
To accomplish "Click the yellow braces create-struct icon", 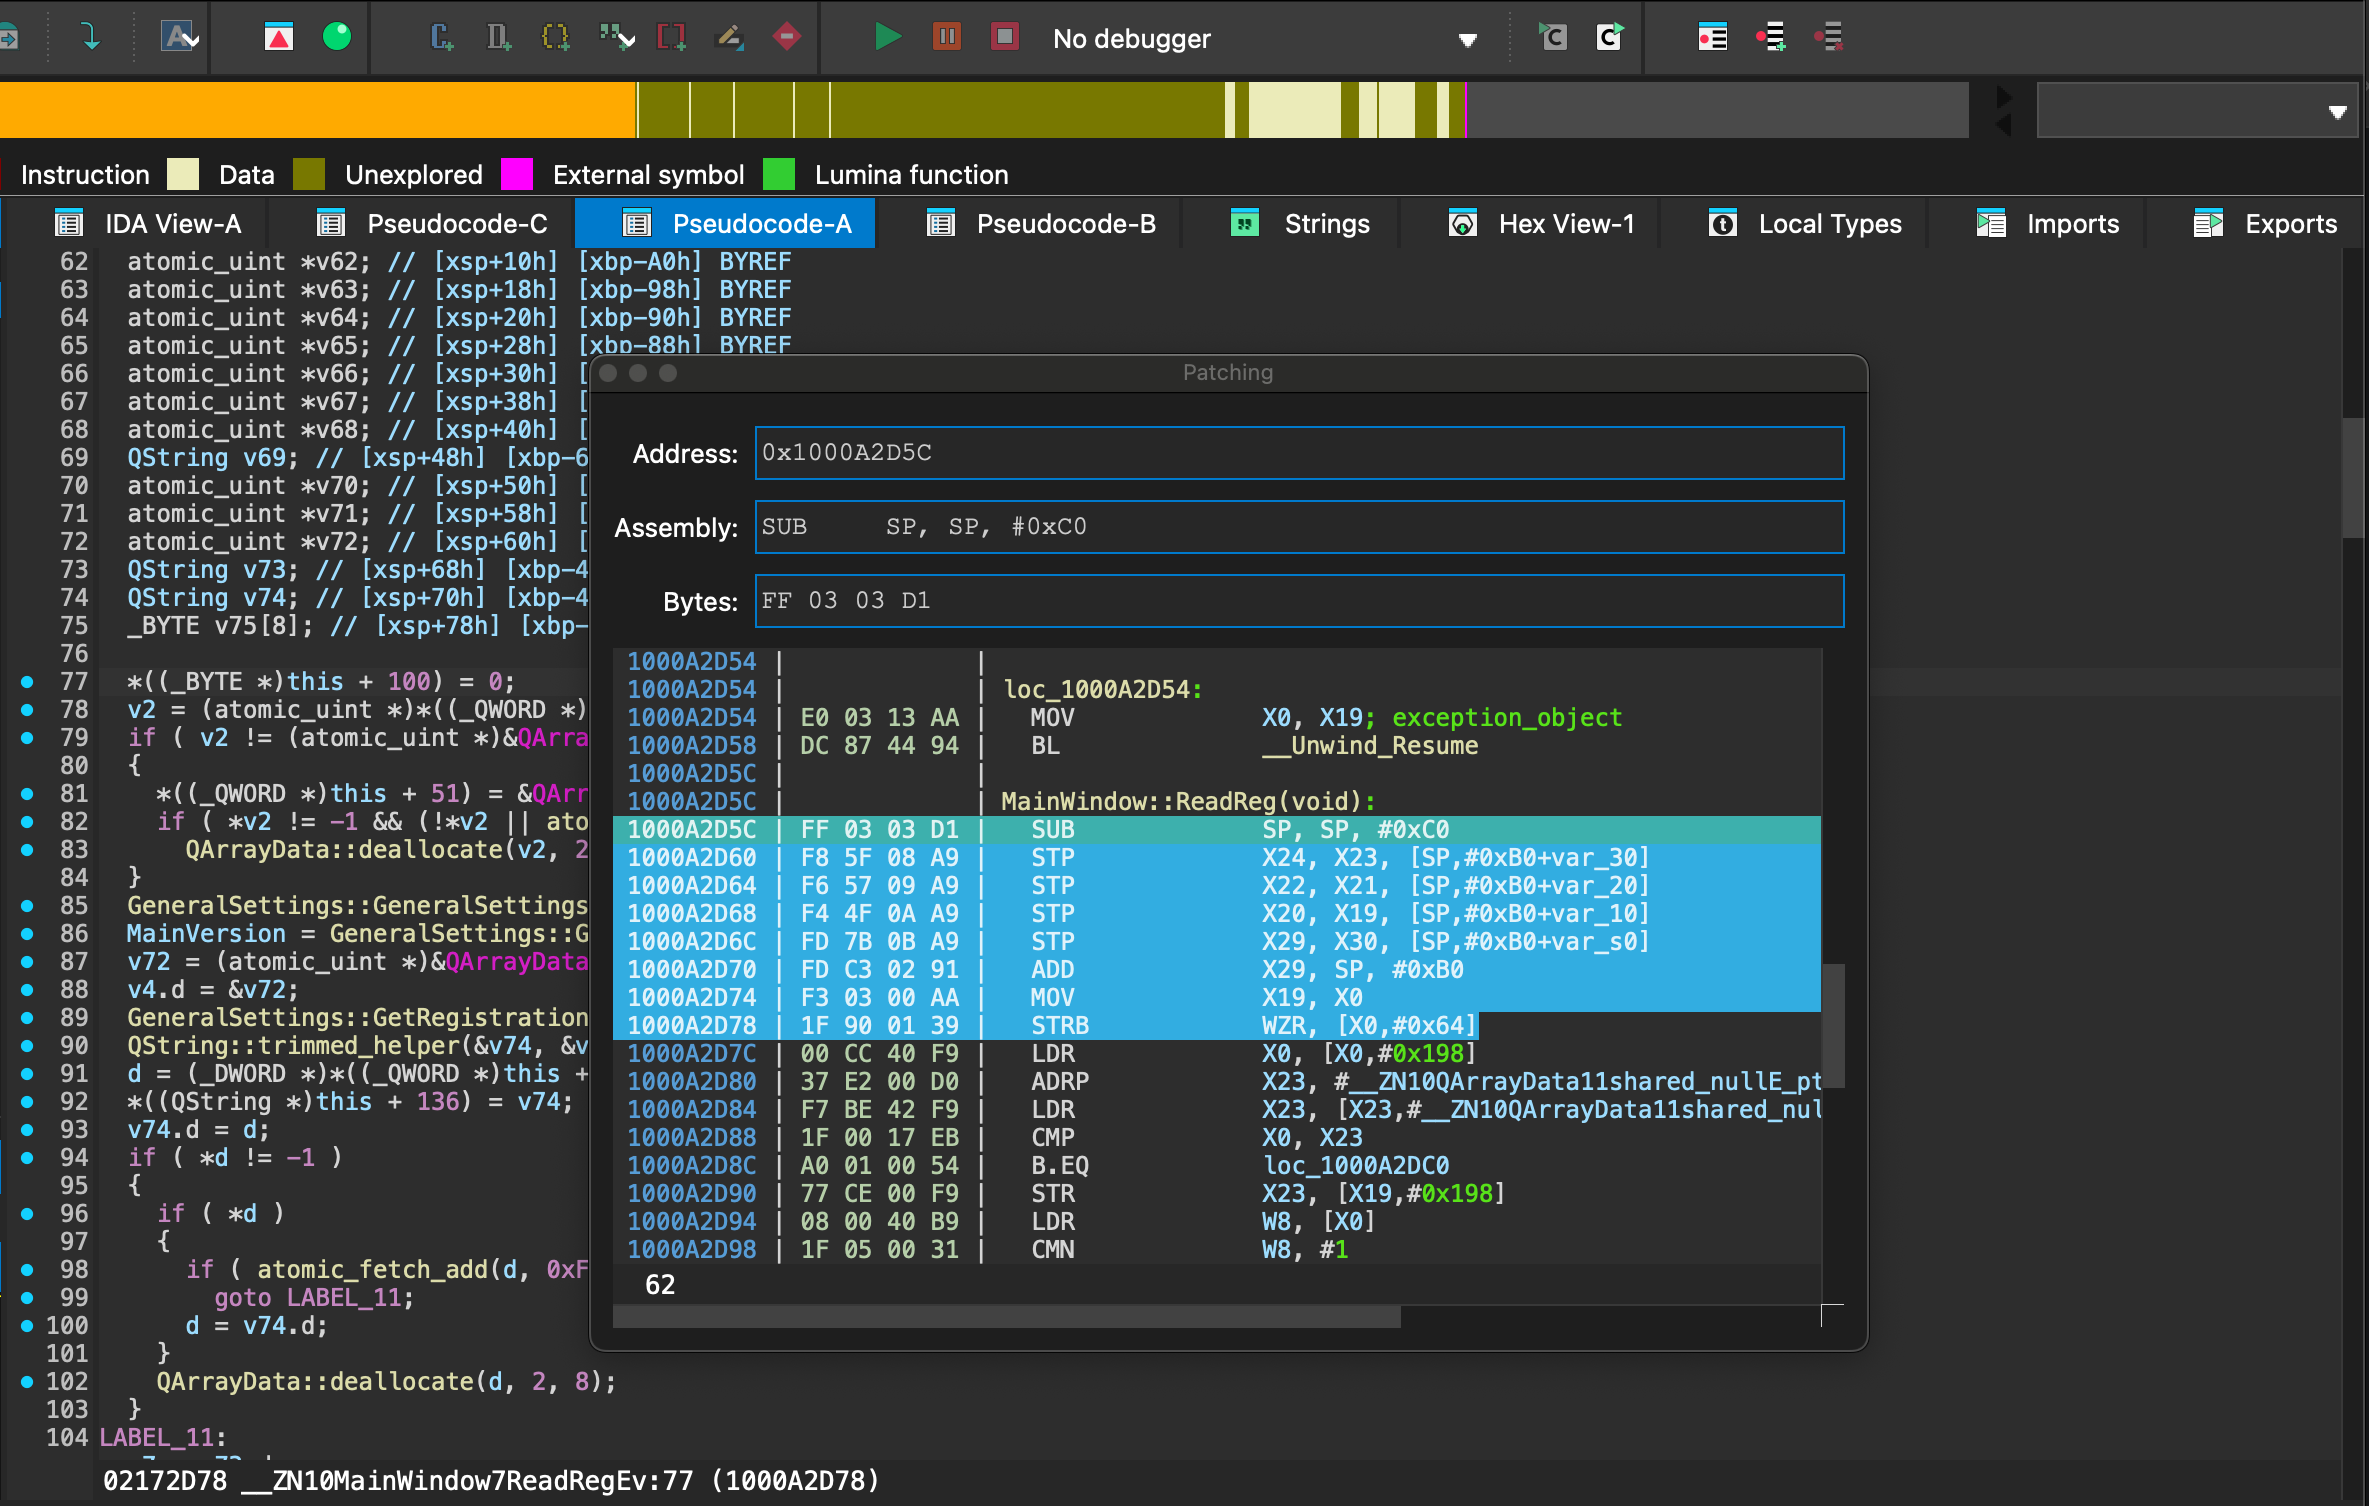I will [x=555, y=38].
